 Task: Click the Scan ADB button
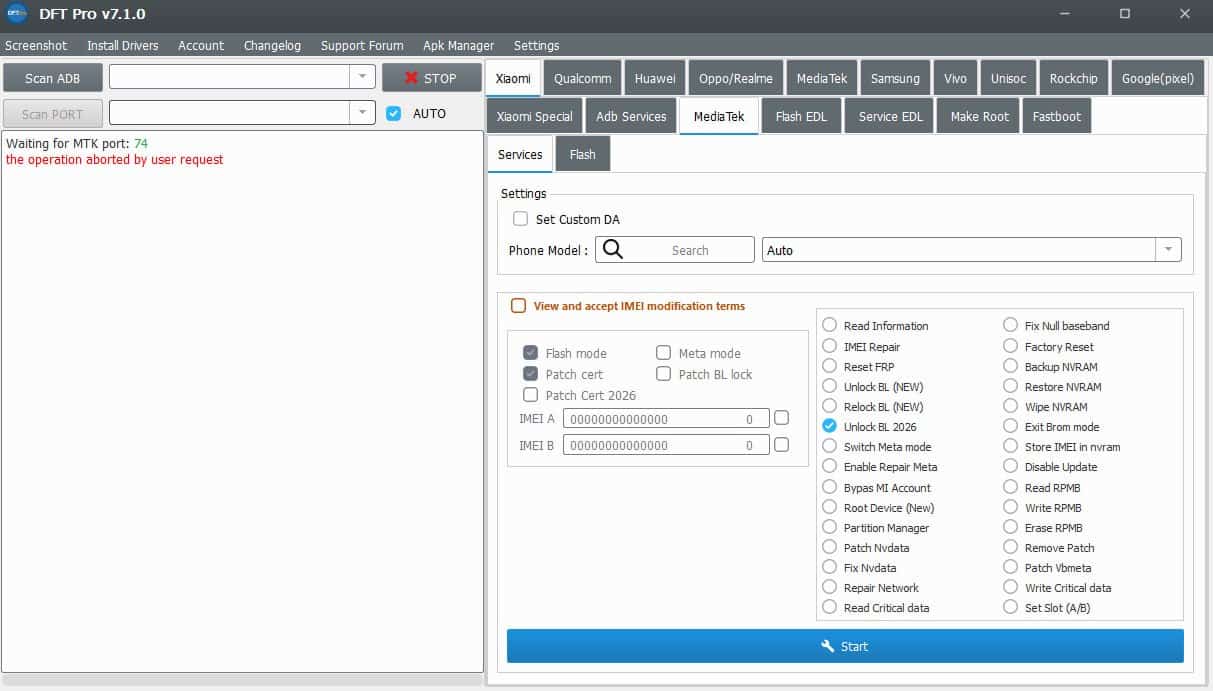pyautogui.click(x=53, y=78)
